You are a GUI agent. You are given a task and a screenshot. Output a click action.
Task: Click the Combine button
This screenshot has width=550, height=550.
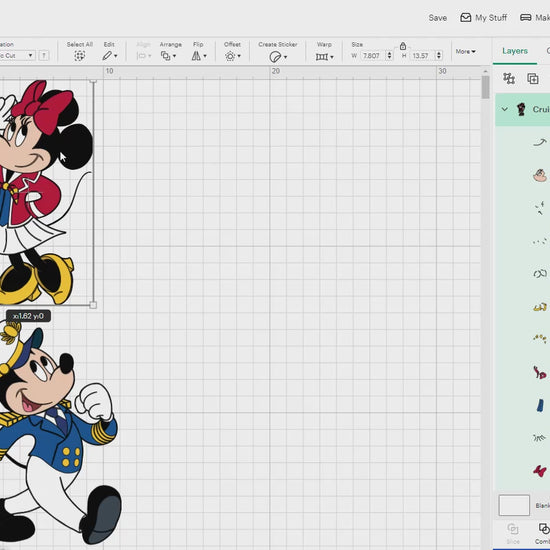(x=543, y=534)
